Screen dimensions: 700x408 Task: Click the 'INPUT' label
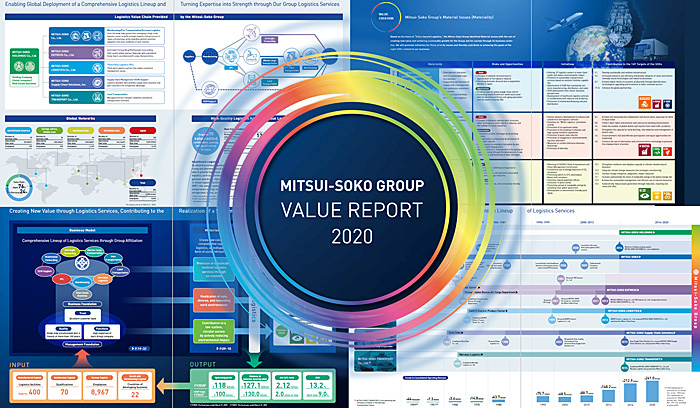tap(19, 365)
